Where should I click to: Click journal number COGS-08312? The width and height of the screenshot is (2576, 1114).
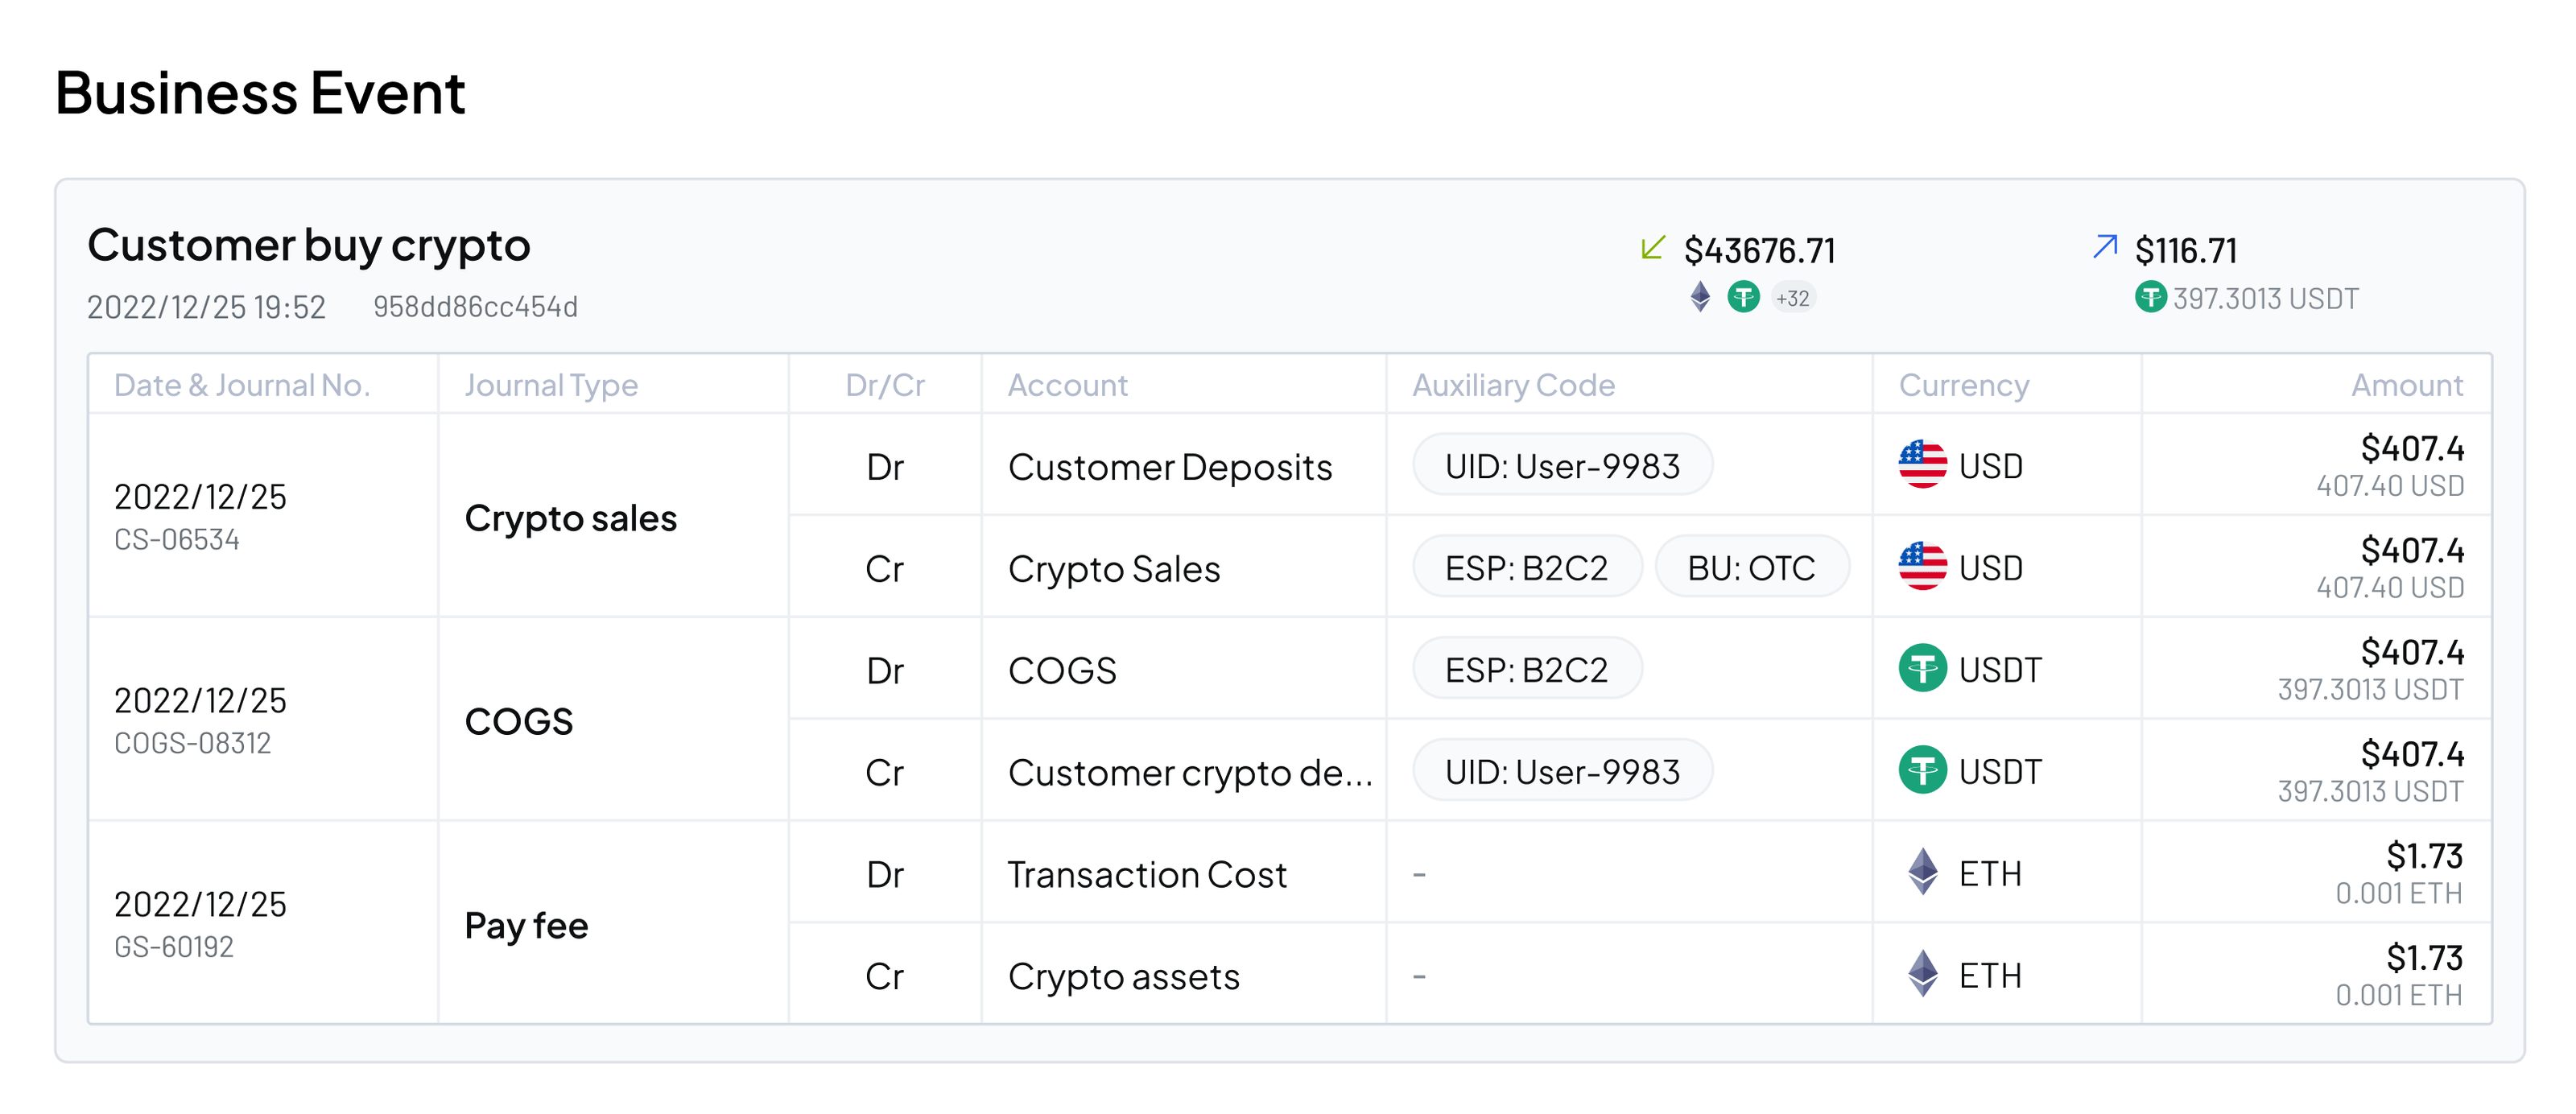pos(193,742)
